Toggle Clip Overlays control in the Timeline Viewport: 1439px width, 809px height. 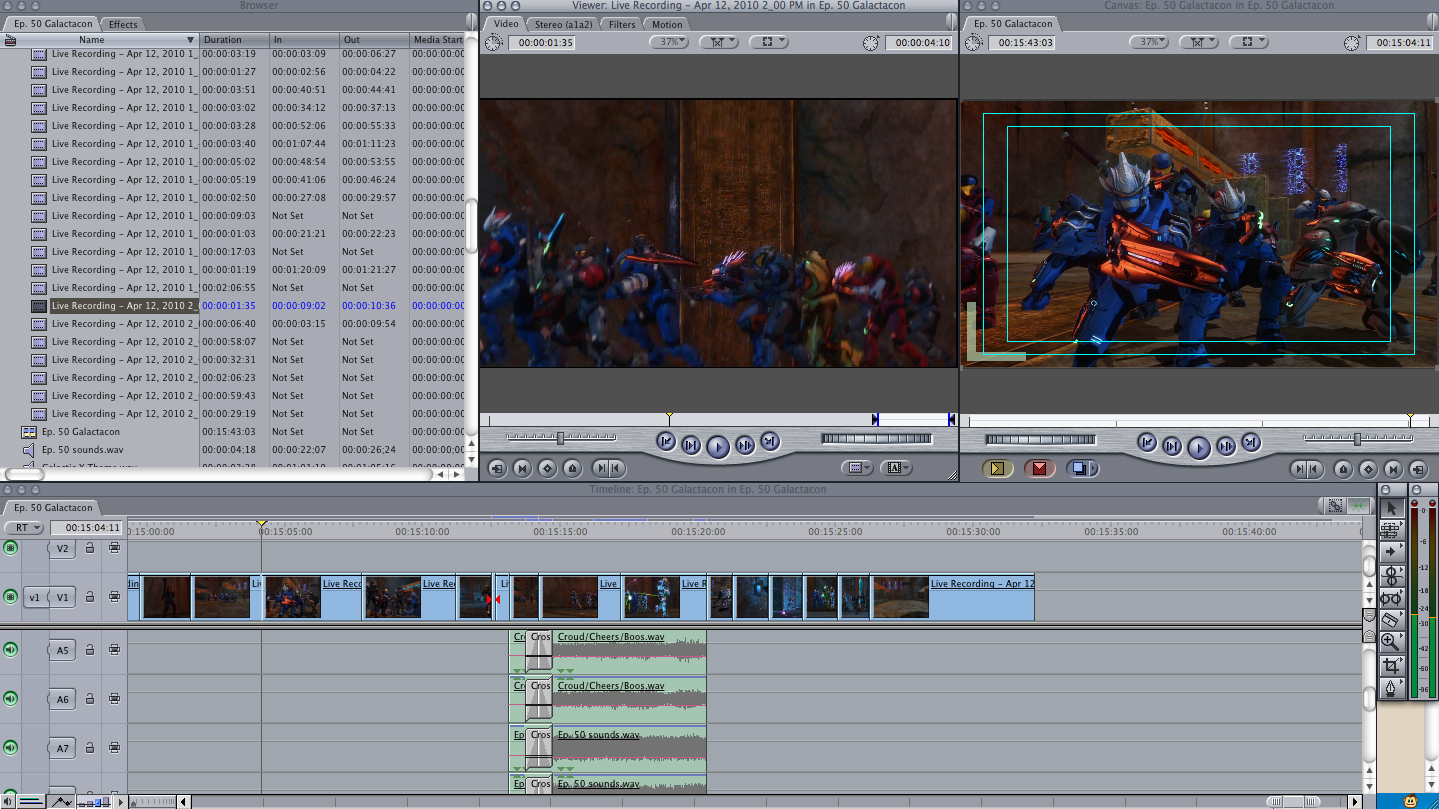click(x=62, y=801)
